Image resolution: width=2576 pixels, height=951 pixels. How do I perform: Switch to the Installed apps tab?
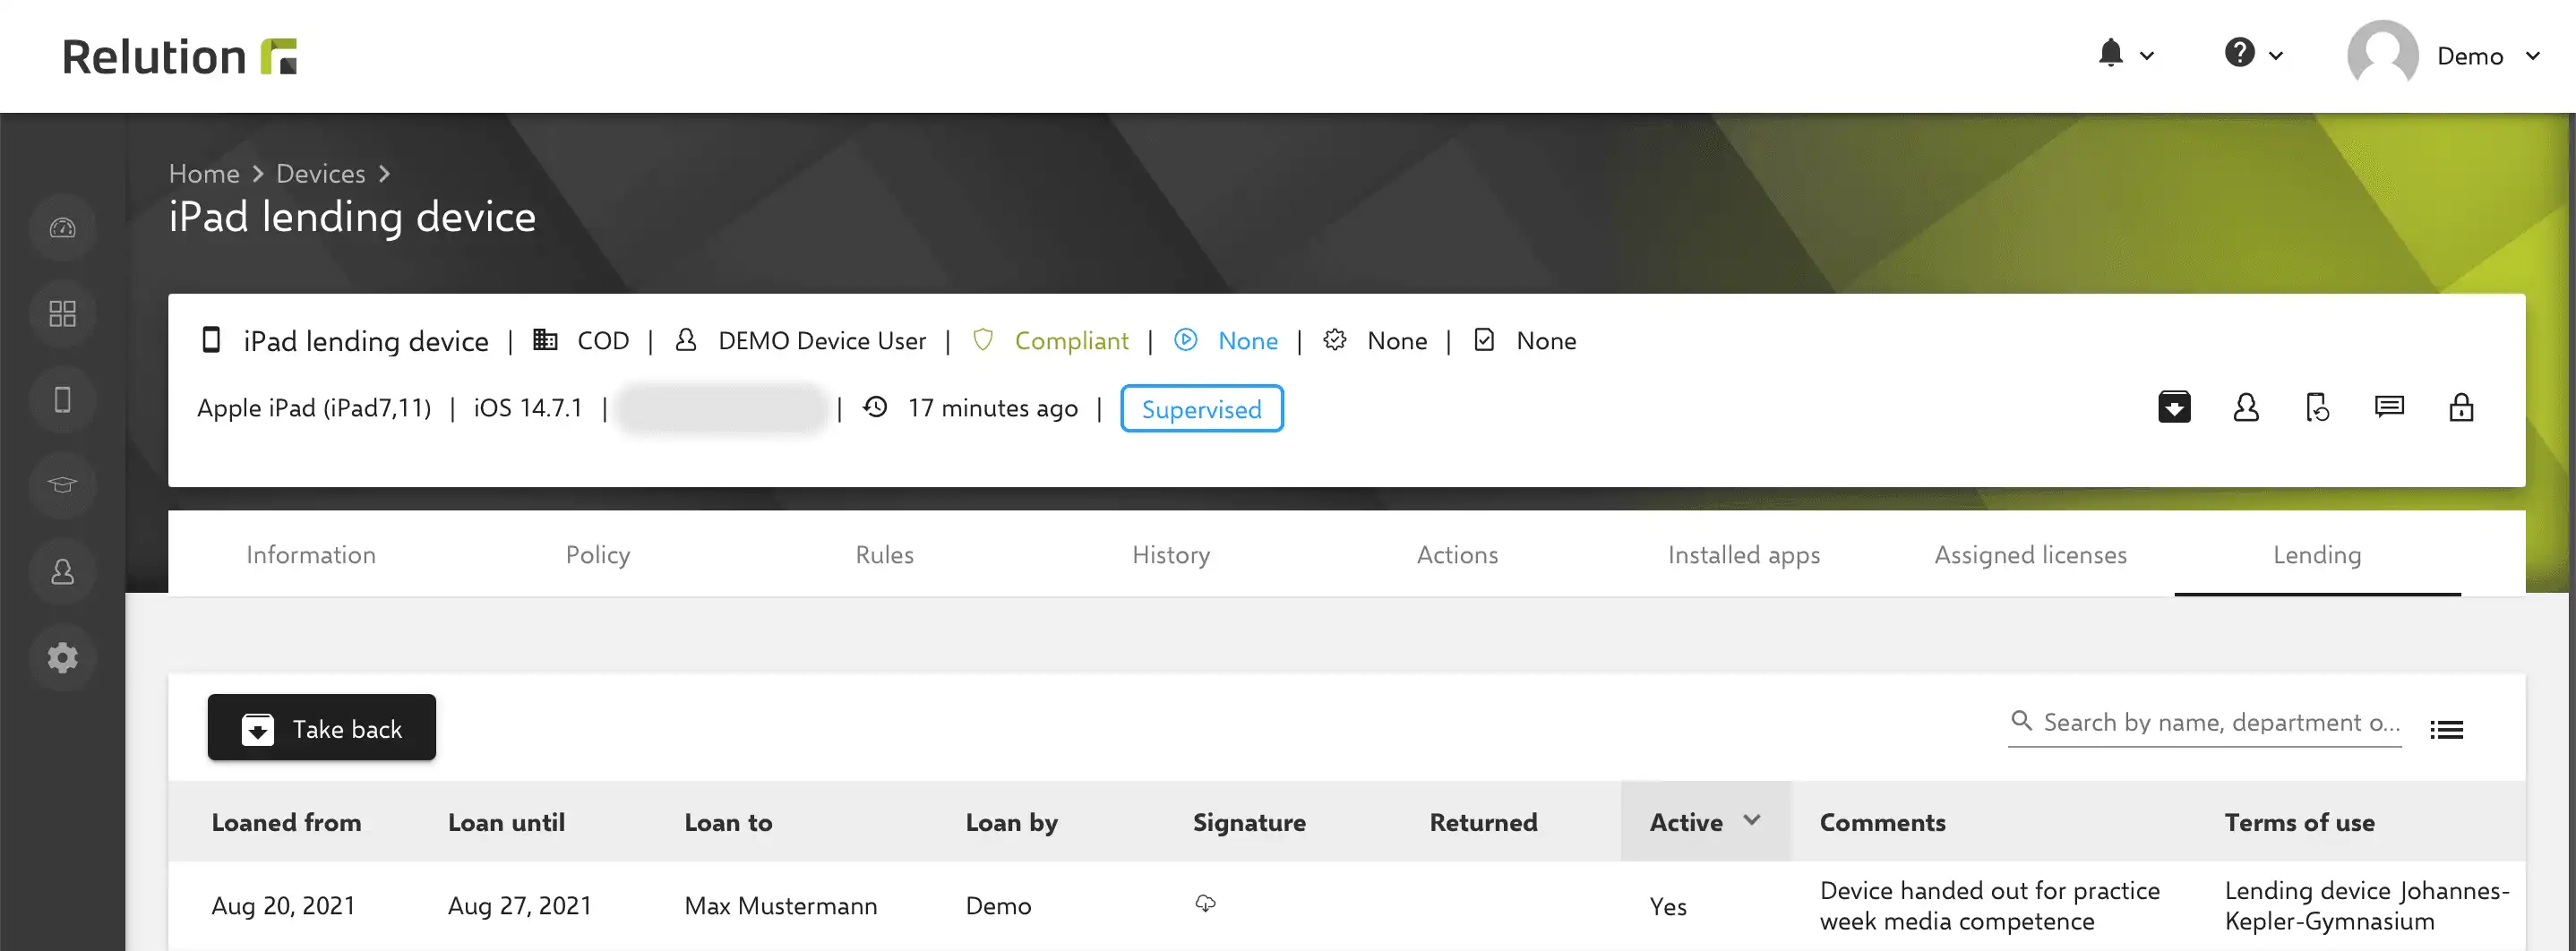(1743, 555)
